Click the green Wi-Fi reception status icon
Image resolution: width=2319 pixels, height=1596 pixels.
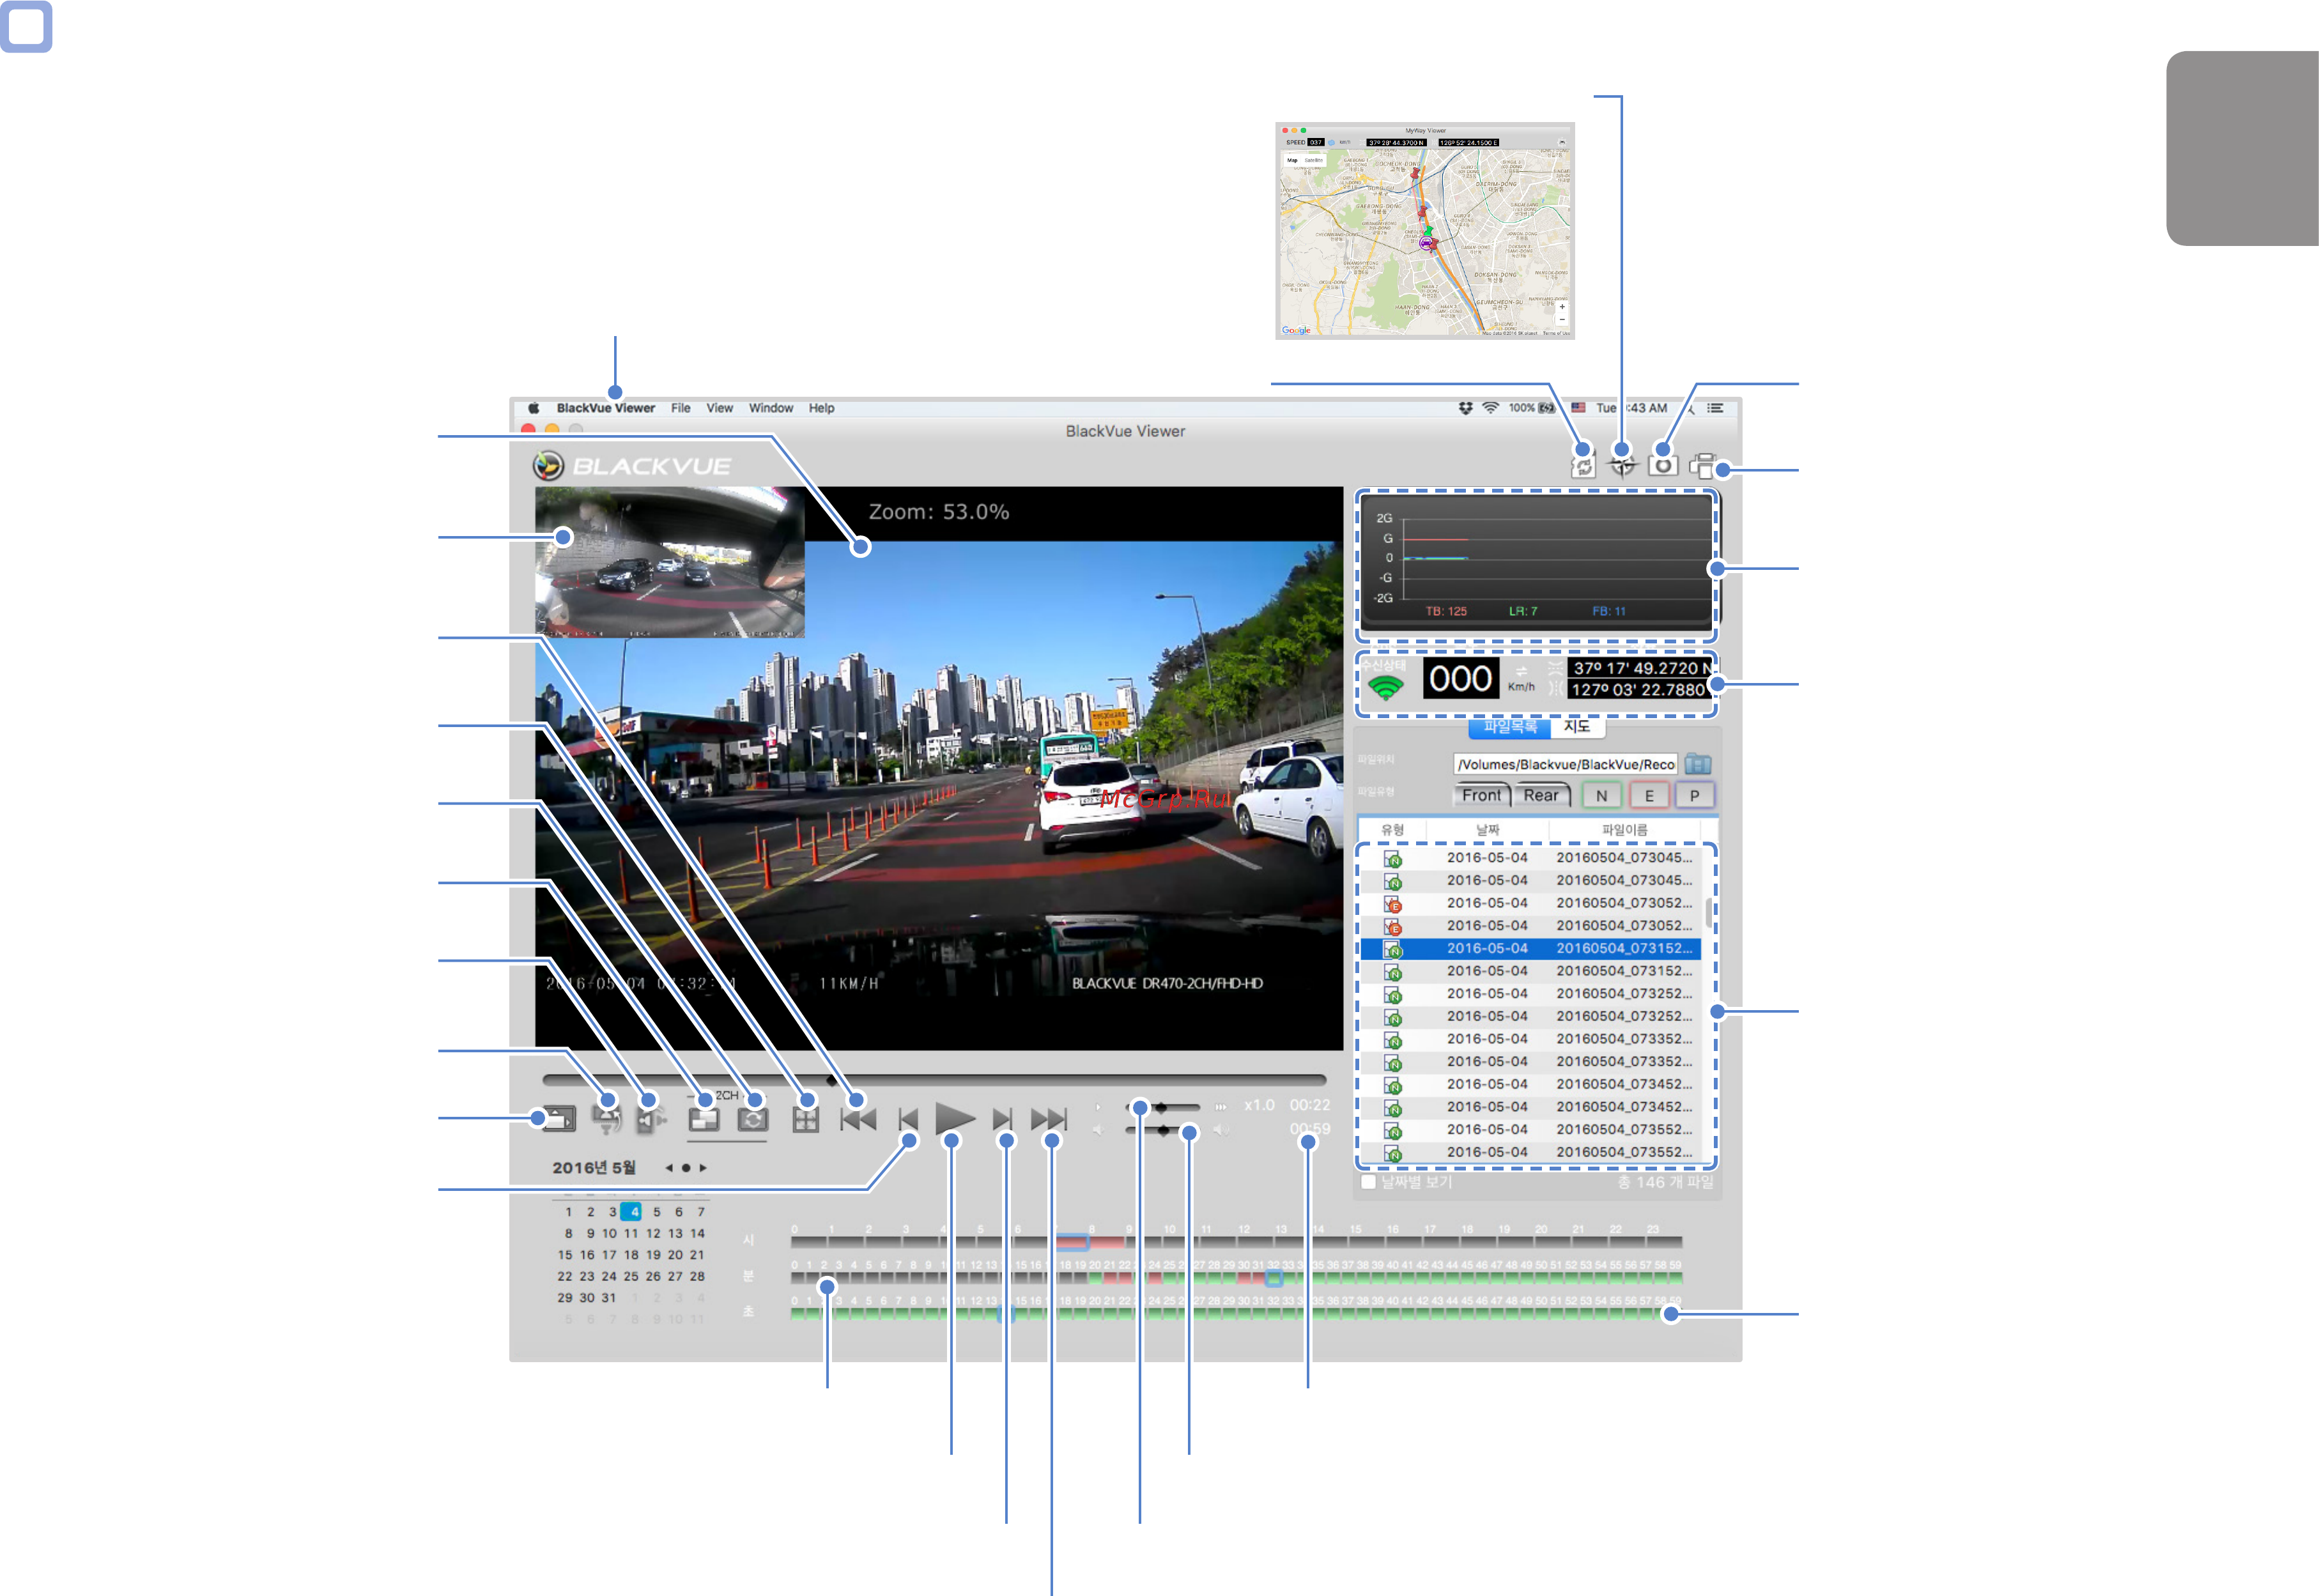coord(1386,688)
